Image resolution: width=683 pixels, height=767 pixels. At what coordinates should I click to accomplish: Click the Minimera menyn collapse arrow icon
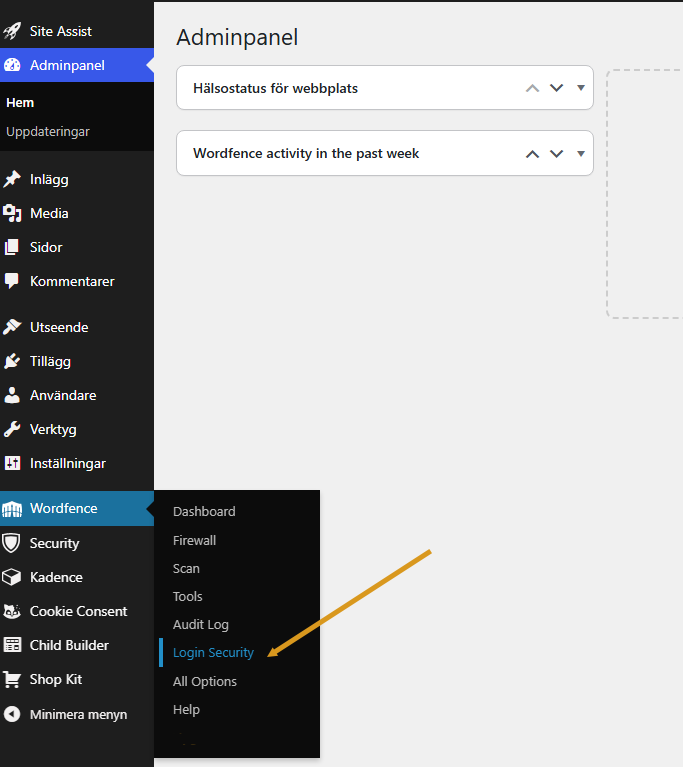[12, 714]
